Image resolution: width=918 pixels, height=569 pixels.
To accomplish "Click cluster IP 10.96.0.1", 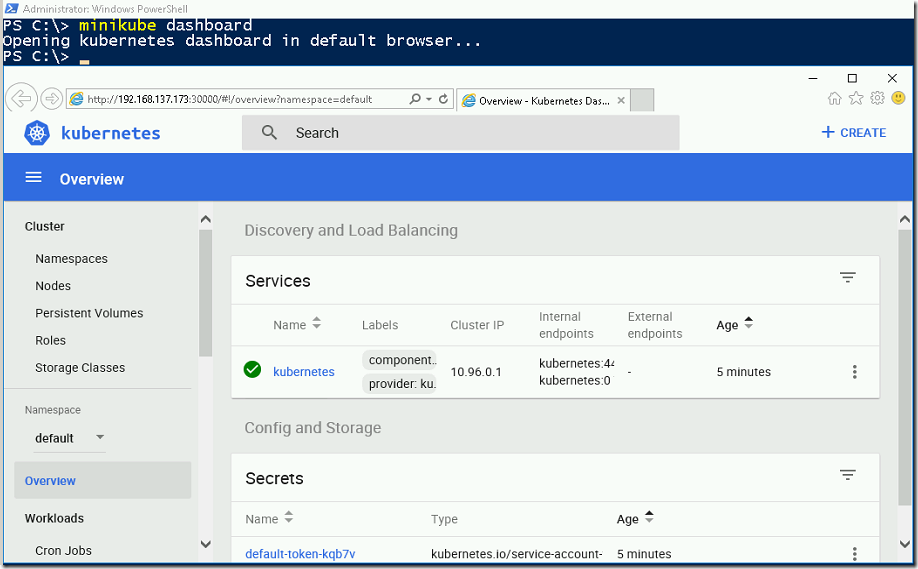I will (476, 372).
